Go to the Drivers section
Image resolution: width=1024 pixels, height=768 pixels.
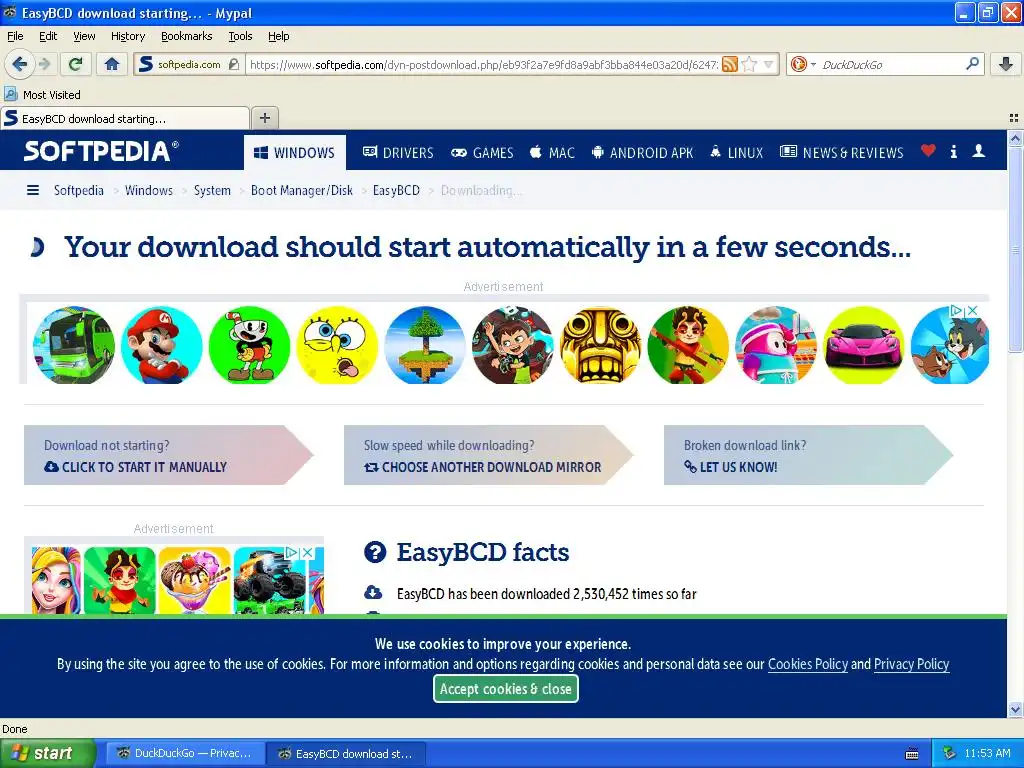[398, 152]
